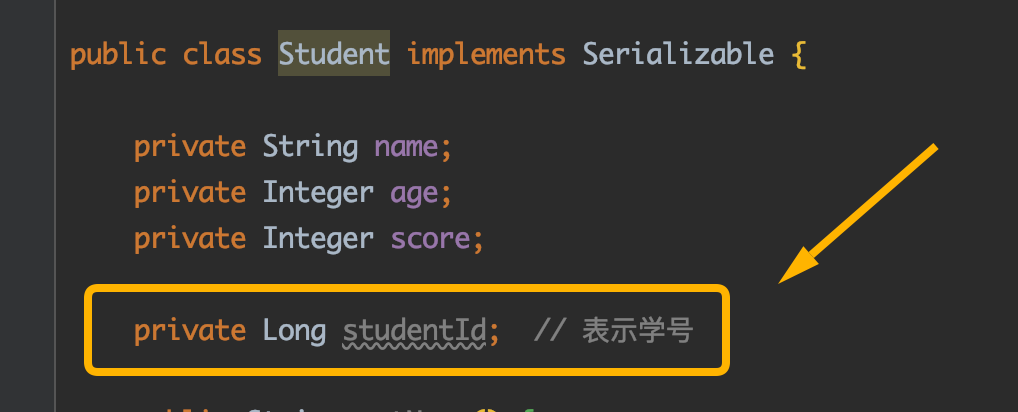
Task: Click the Integer type before score
Action: [x=318, y=239]
